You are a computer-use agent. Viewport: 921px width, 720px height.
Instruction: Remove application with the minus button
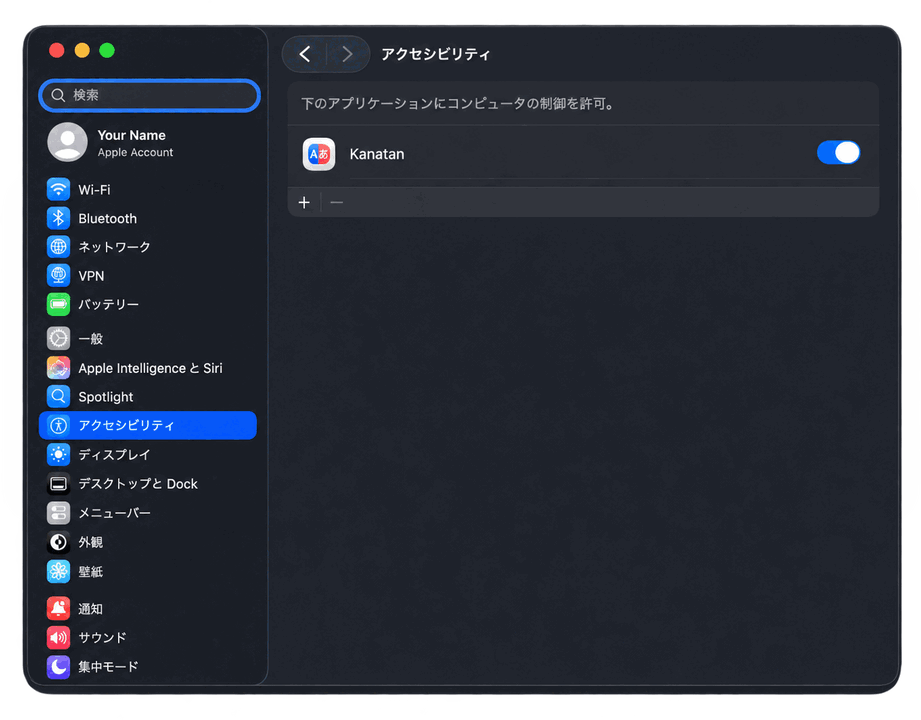point(337,203)
